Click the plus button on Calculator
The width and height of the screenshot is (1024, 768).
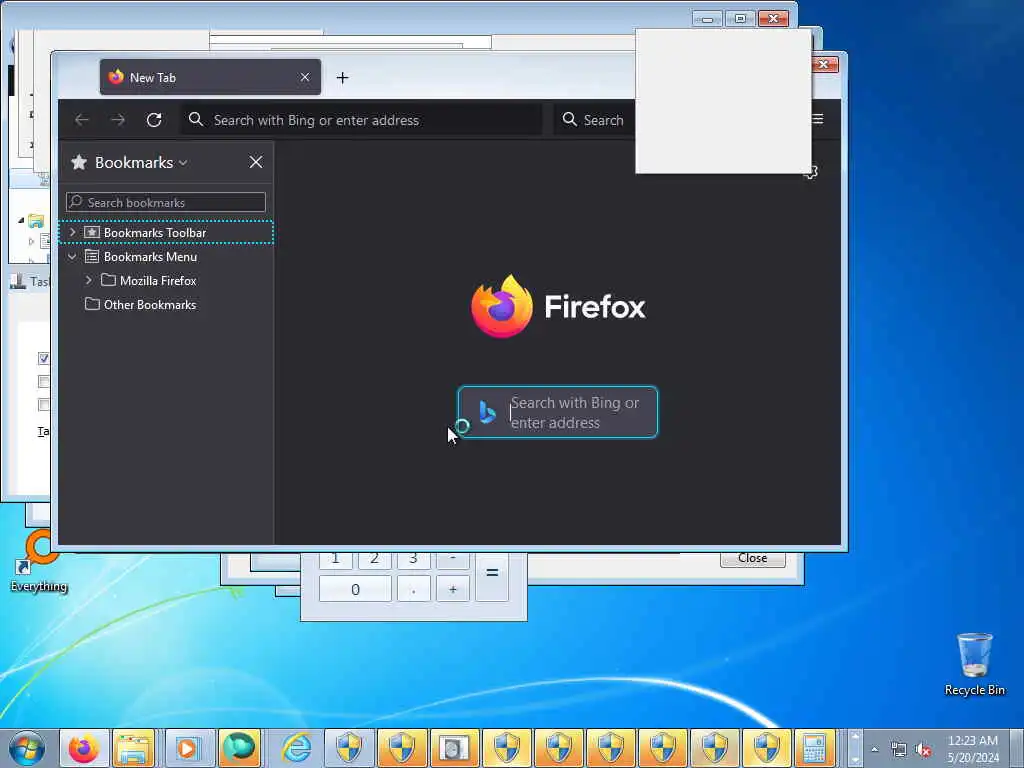click(x=453, y=589)
